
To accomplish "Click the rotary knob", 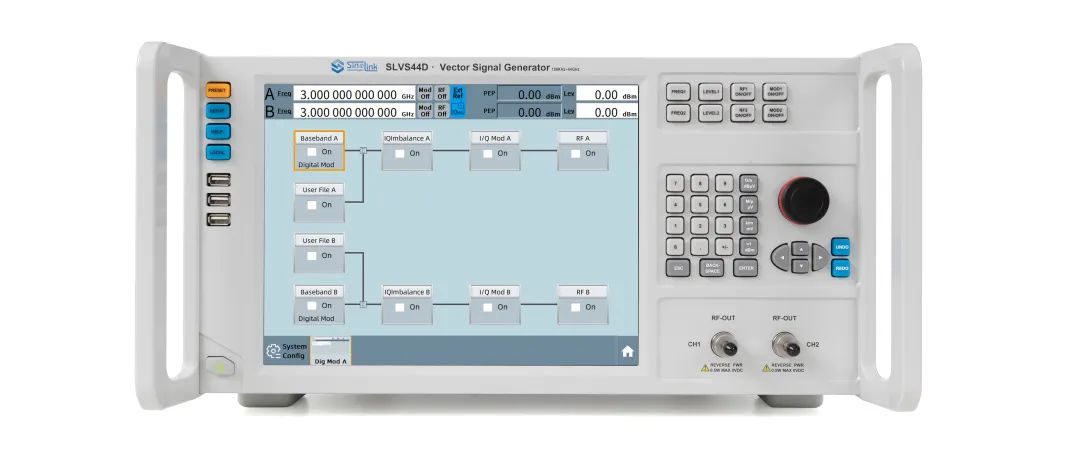I will click(x=804, y=199).
